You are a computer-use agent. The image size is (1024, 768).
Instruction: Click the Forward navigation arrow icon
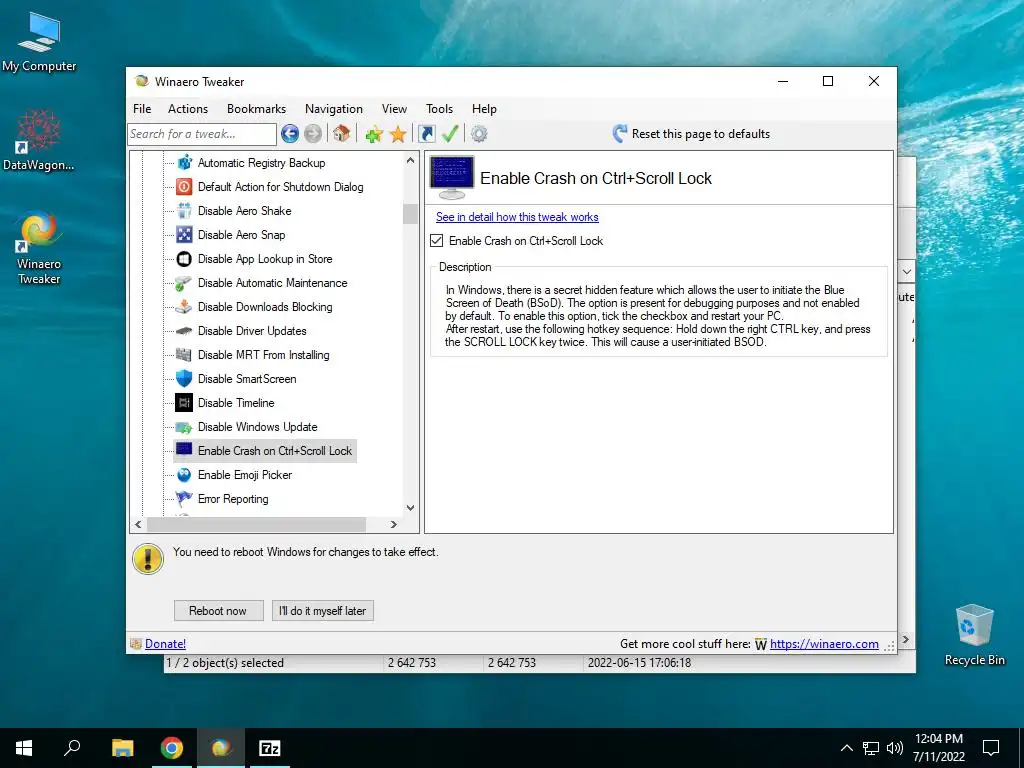point(313,134)
